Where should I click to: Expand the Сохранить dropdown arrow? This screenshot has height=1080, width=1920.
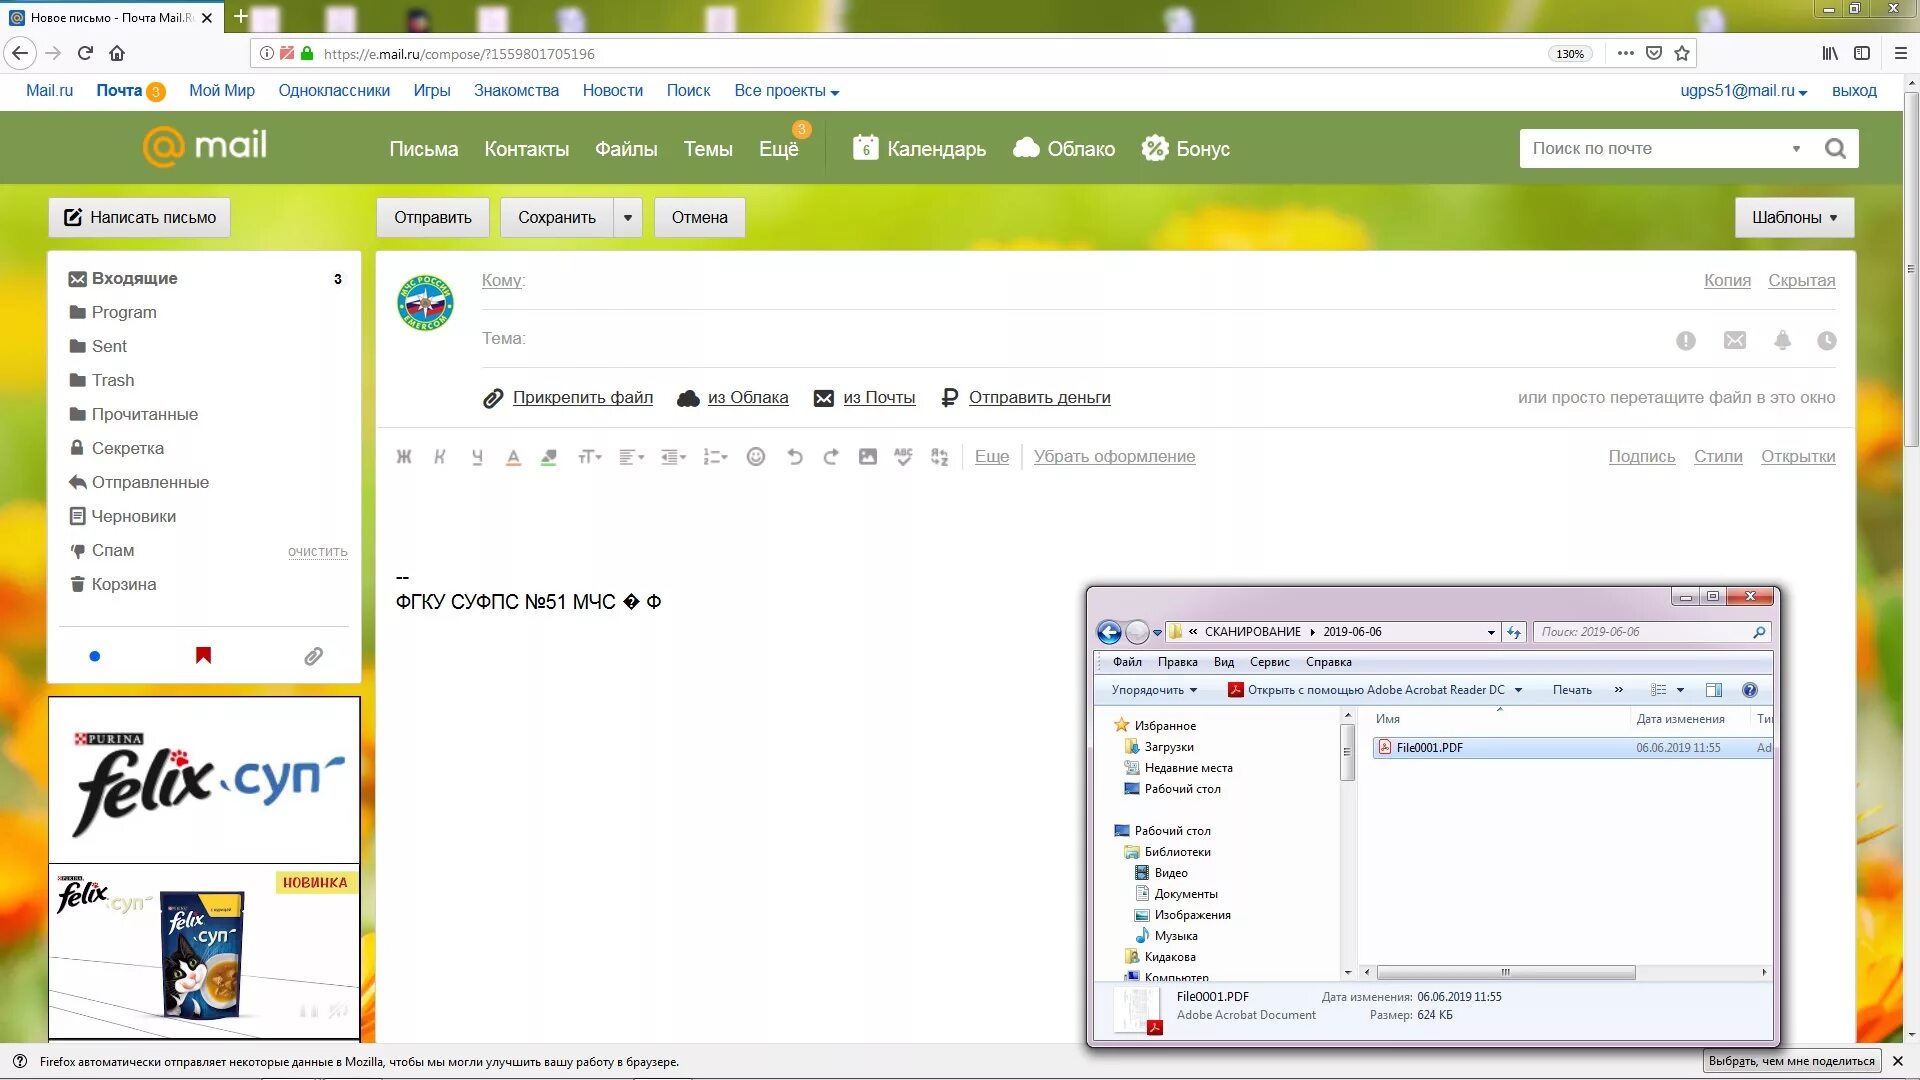628,218
